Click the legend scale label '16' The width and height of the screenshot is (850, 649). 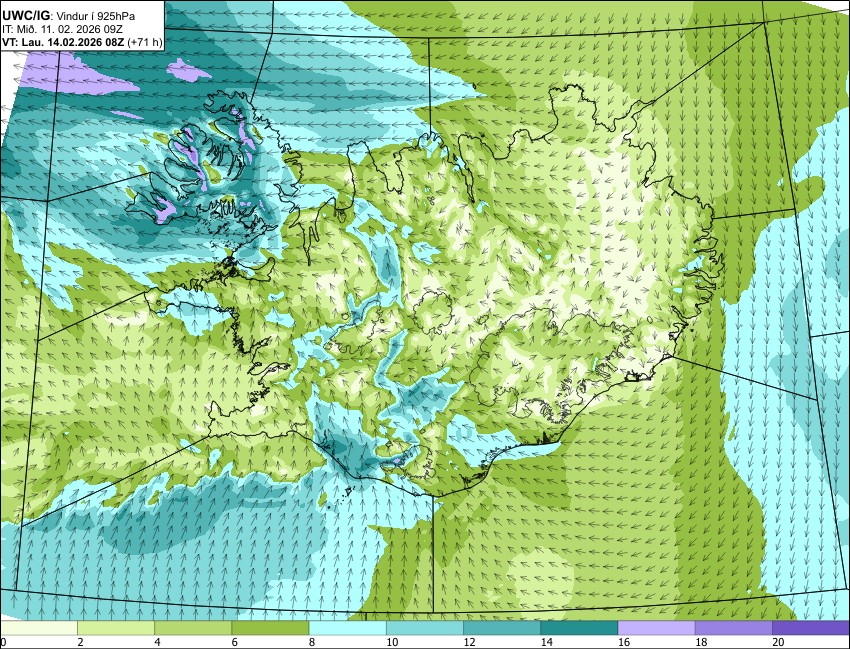pos(624,642)
